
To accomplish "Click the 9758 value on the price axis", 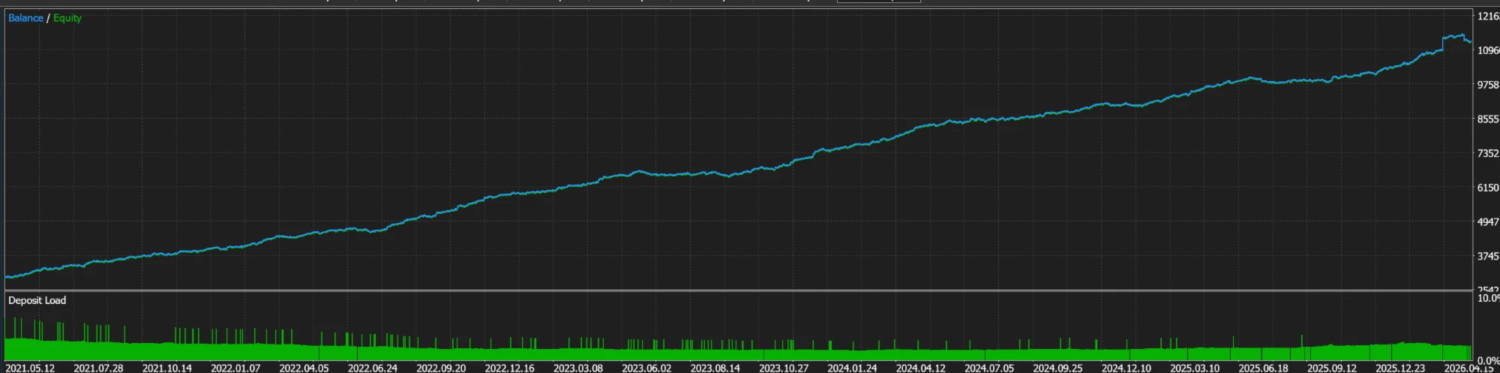I will point(1487,85).
